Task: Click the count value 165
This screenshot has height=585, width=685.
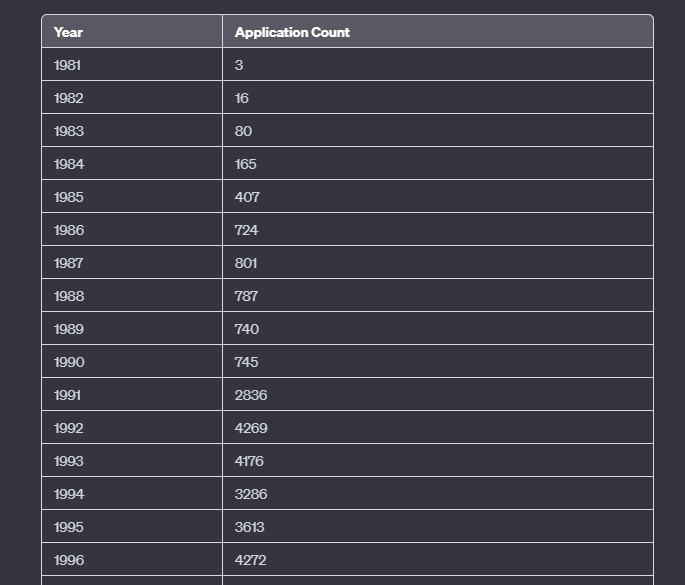Action: click(246, 164)
